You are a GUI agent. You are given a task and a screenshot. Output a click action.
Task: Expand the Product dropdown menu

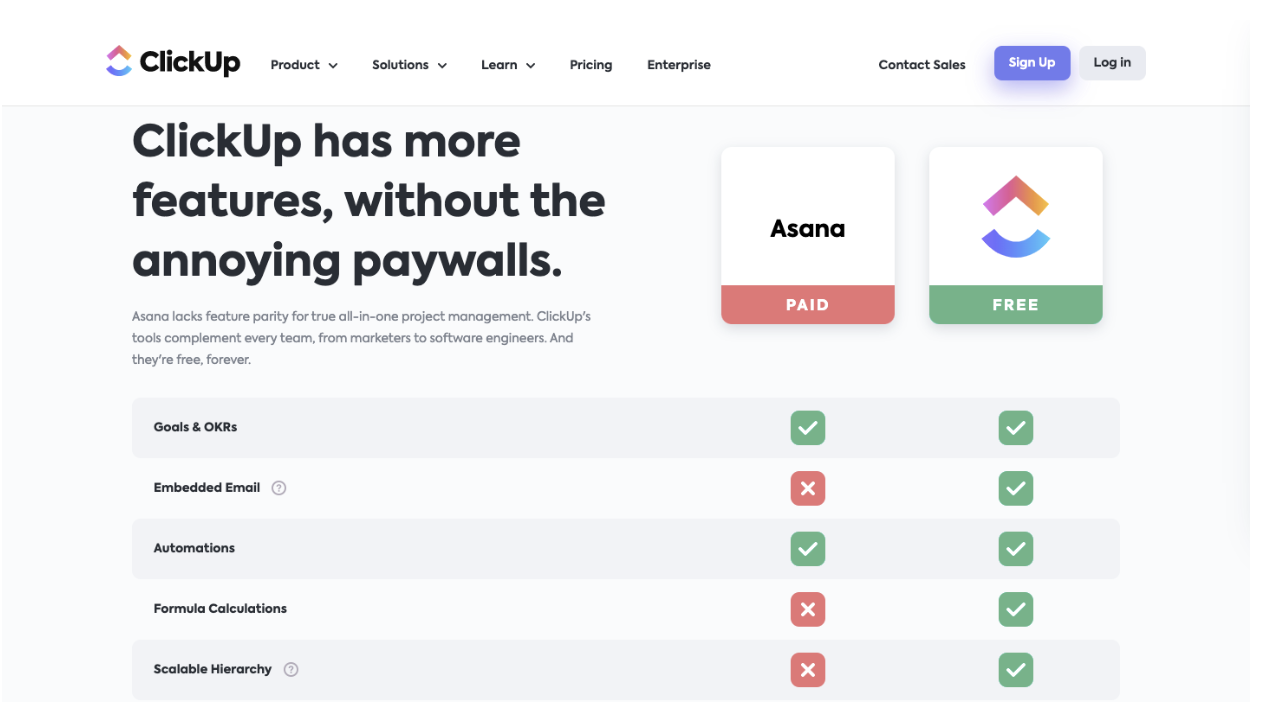(304, 65)
